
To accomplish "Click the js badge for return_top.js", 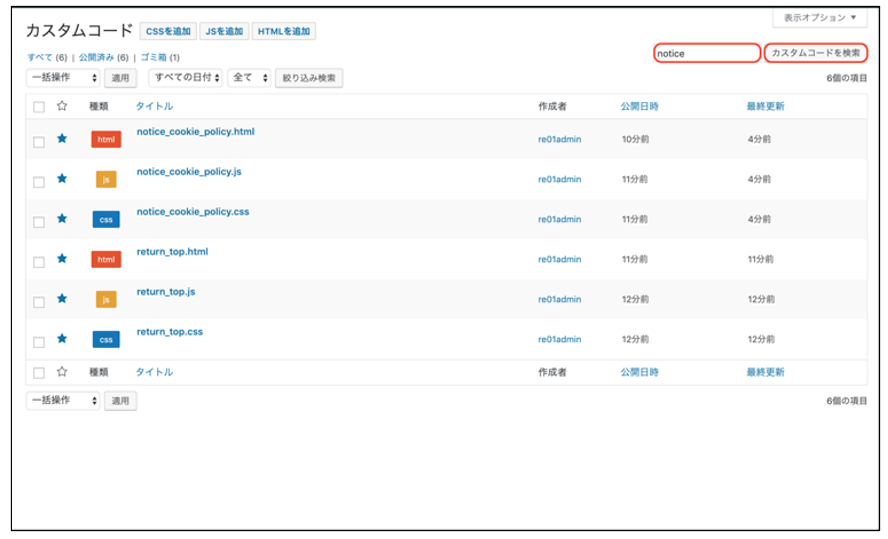I will [x=105, y=299].
